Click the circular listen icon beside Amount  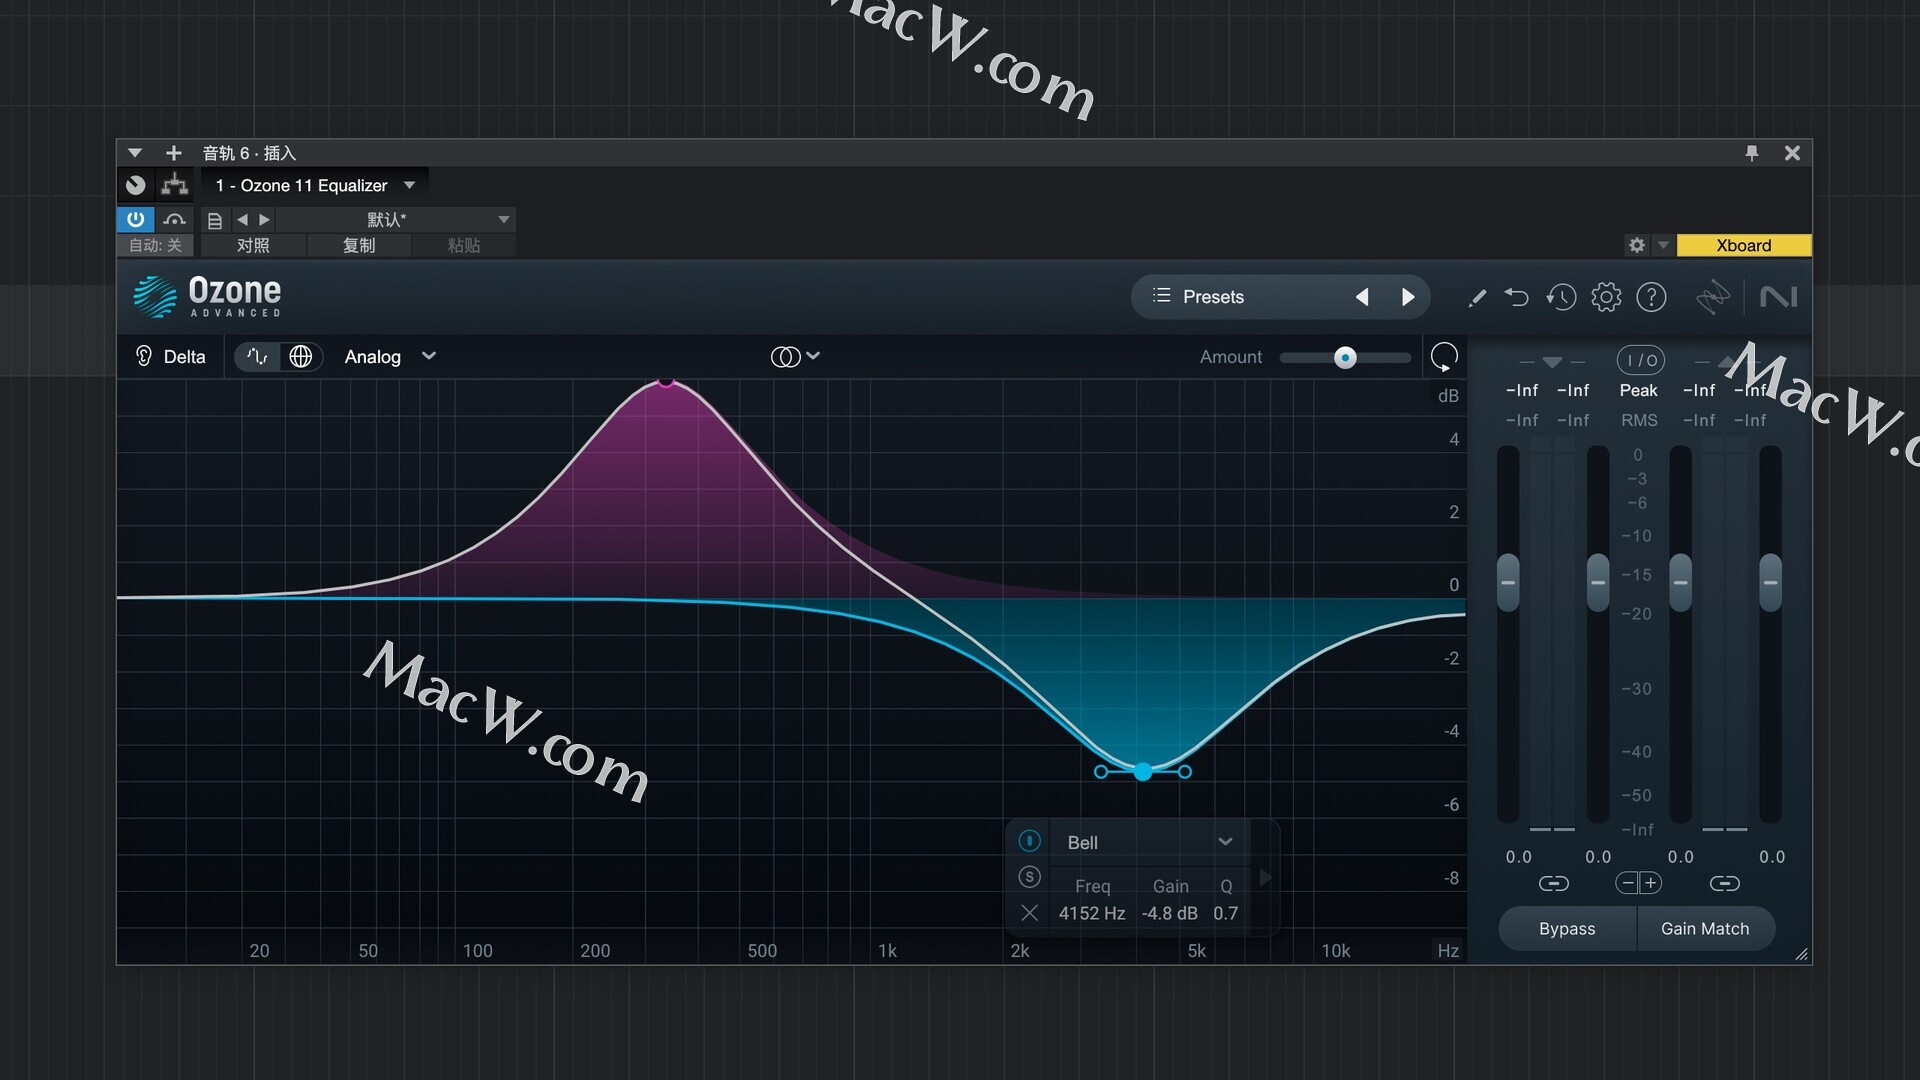[1444, 357]
